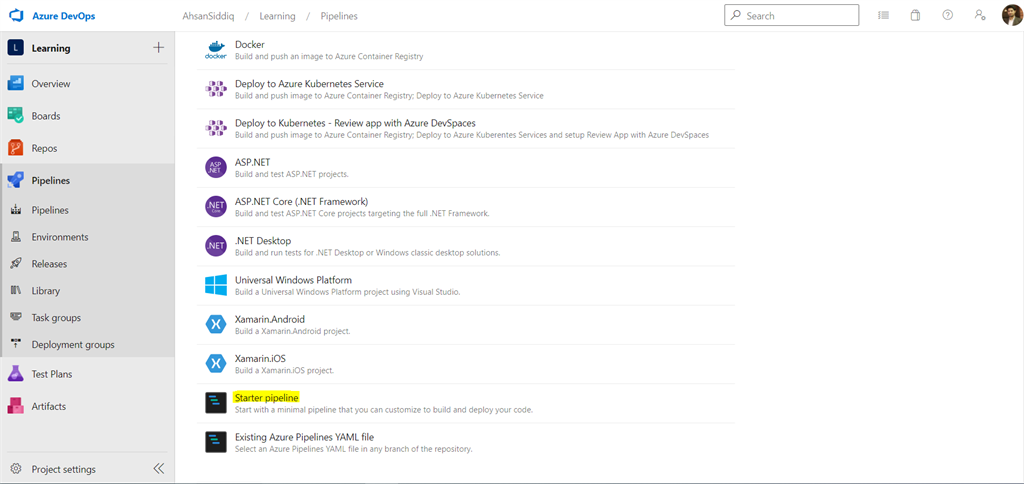Click the Universal Windows Platform Windows icon
The height and width of the screenshot is (484, 1024).
216,285
